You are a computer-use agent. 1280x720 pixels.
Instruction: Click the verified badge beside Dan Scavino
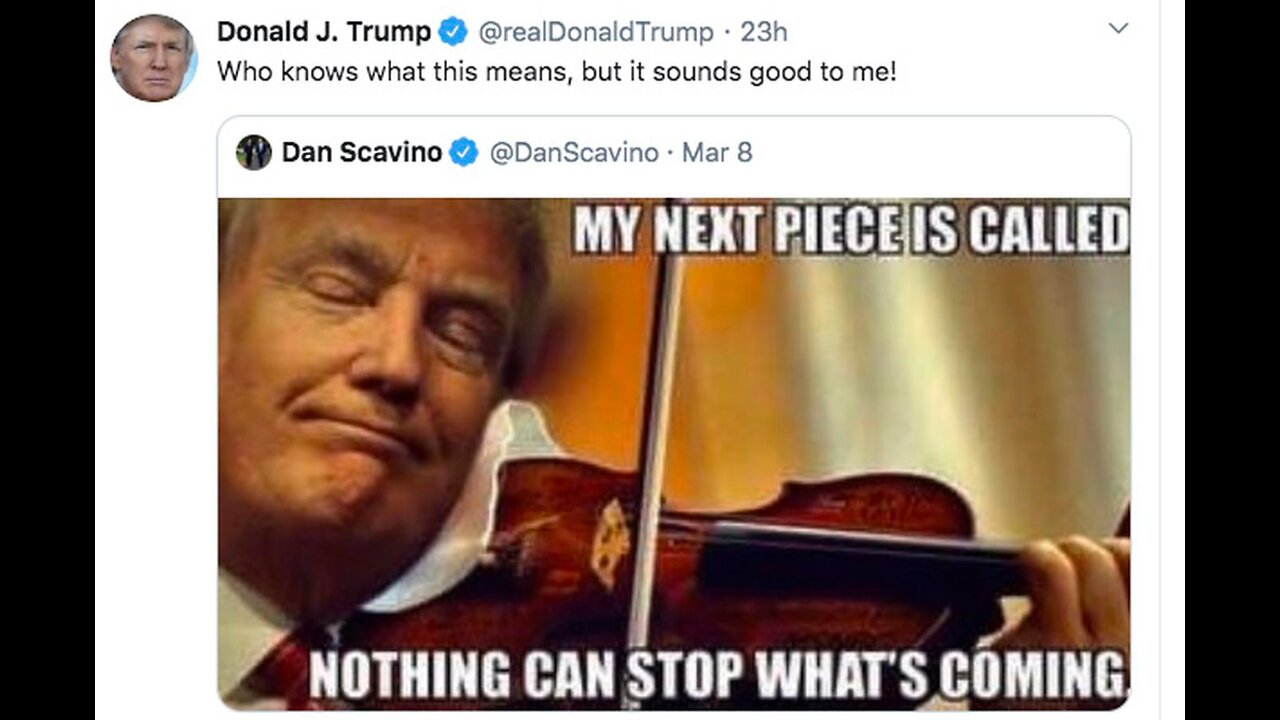[463, 152]
